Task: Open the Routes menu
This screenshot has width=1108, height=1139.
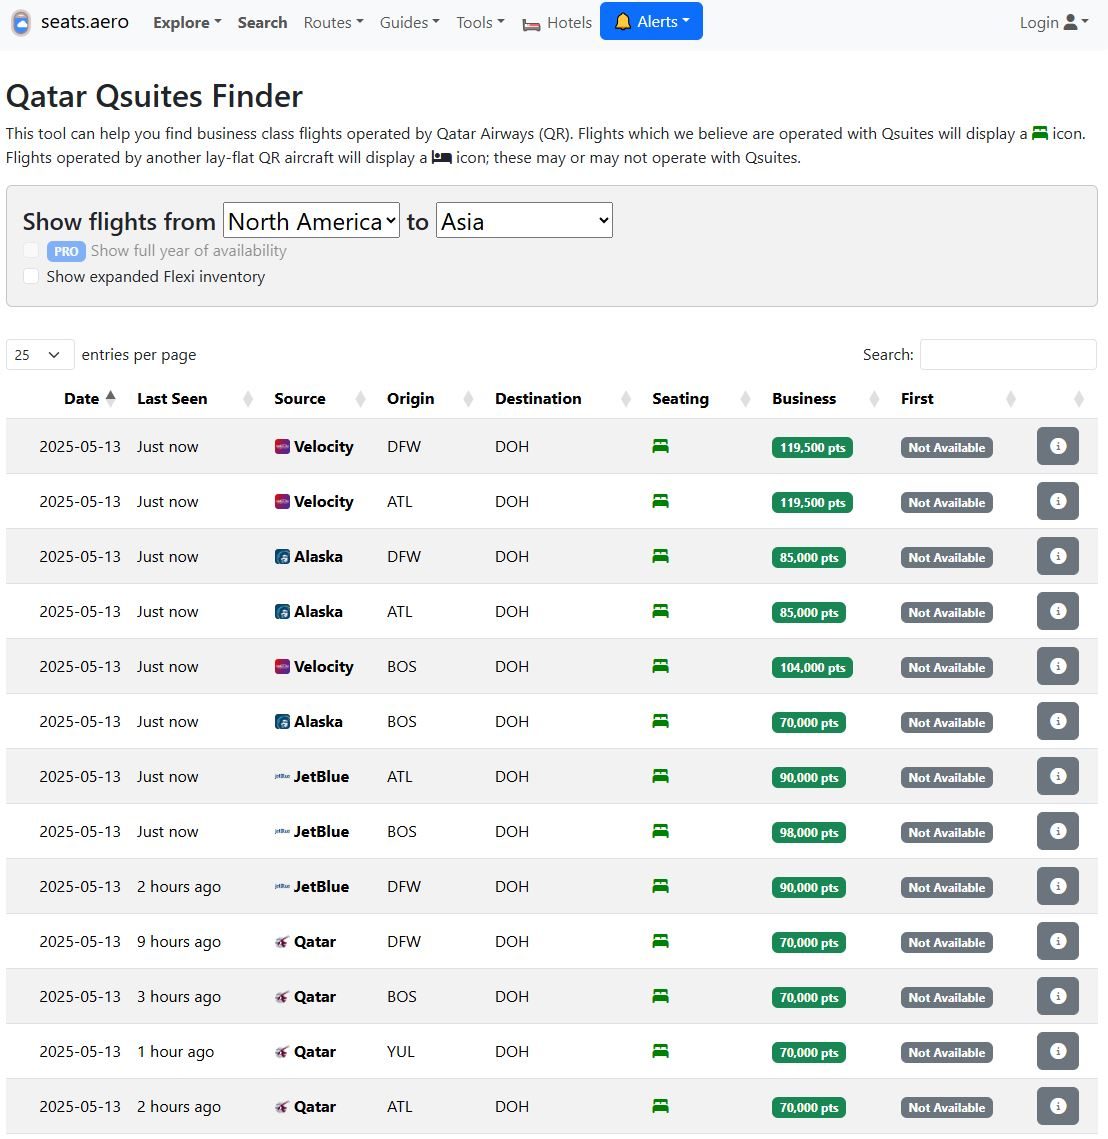Action: 333,22
